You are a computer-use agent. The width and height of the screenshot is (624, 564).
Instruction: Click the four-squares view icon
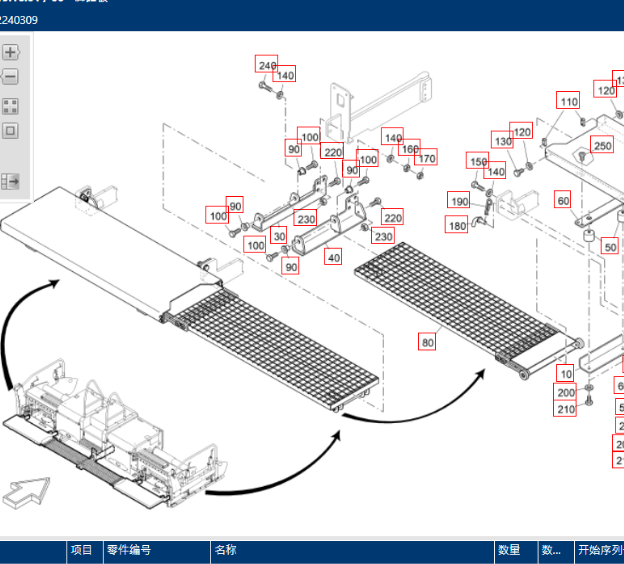(11, 106)
